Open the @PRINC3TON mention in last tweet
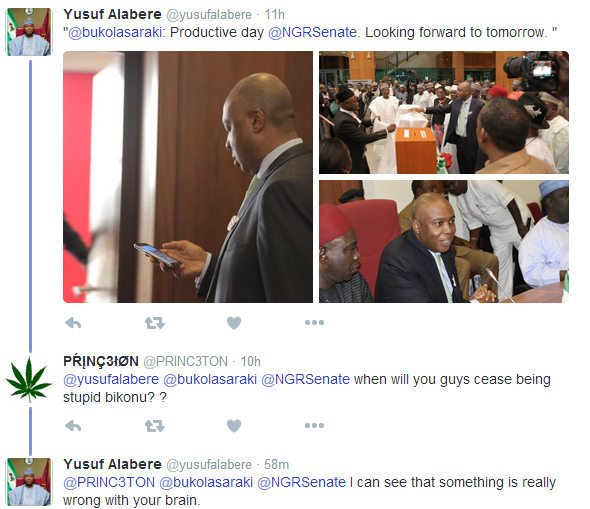This screenshot has width=590, height=509. click(x=109, y=483)
